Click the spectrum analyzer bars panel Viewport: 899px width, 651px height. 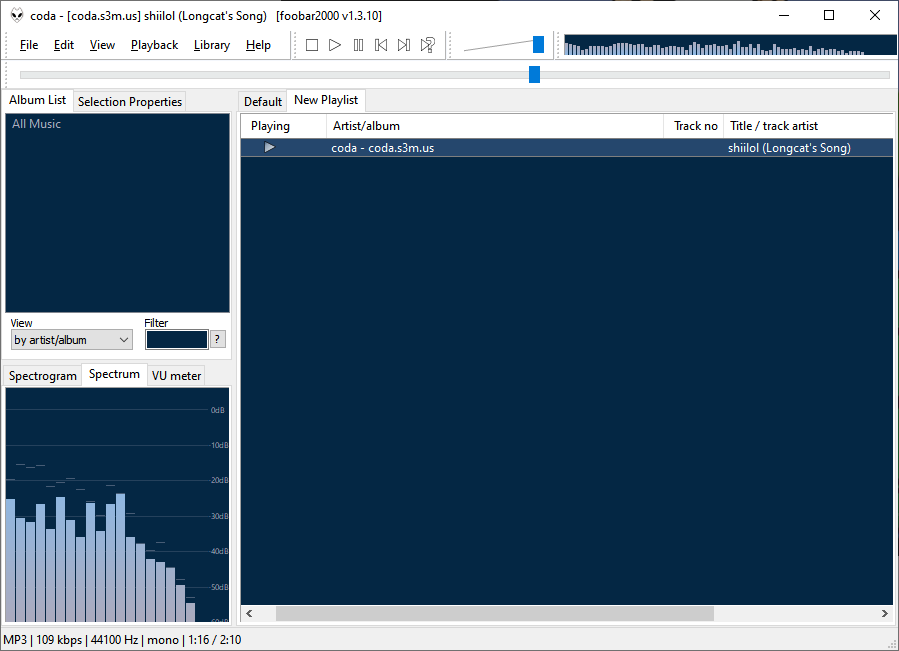pos(117,505)
